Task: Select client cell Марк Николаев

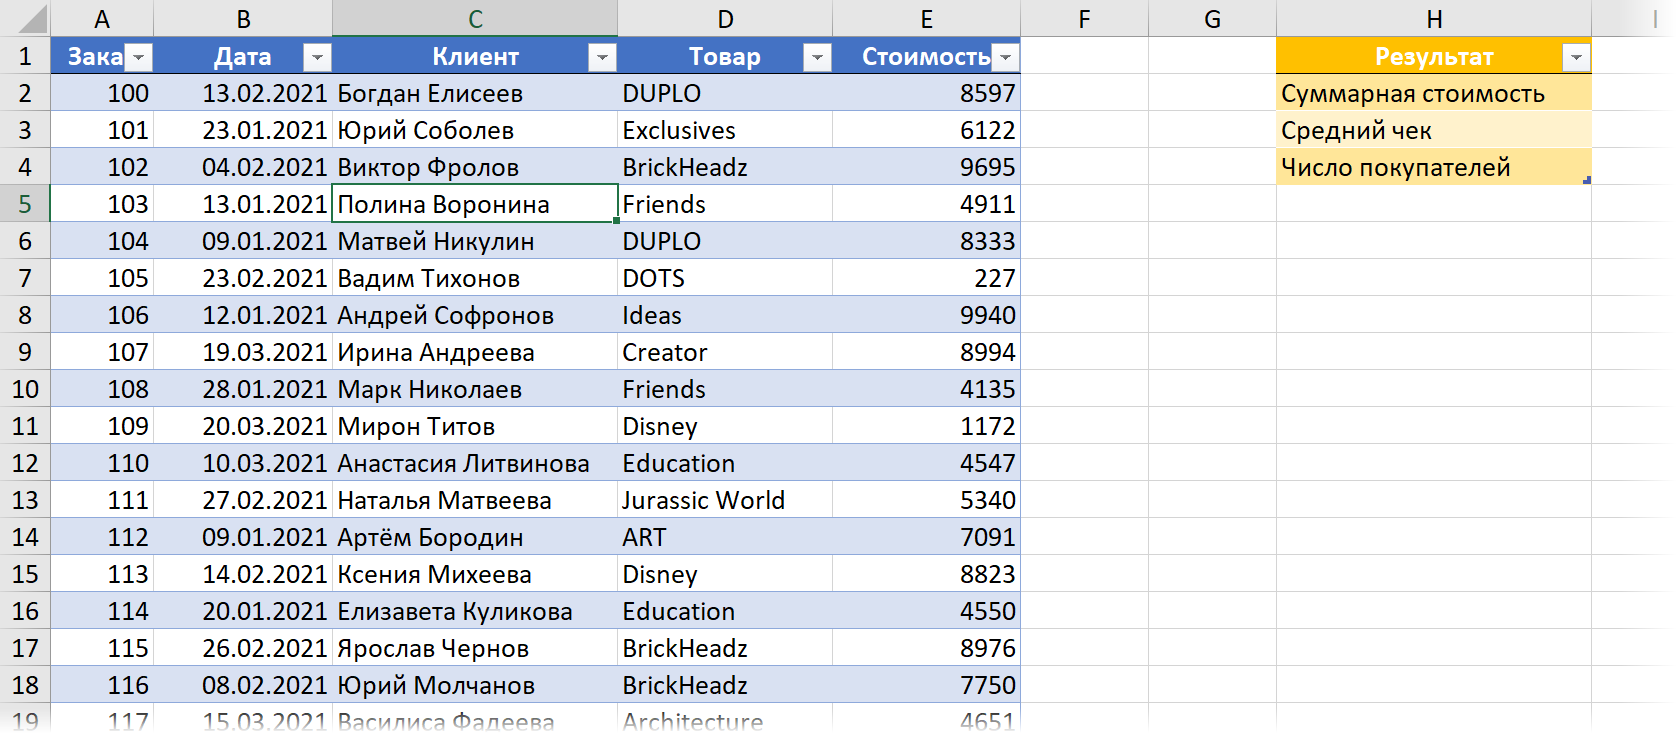Action: (475, 389)
